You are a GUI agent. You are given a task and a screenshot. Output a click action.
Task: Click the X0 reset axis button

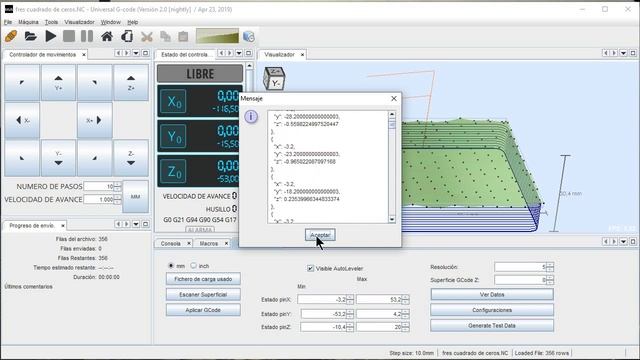click(x=174, y=101)
